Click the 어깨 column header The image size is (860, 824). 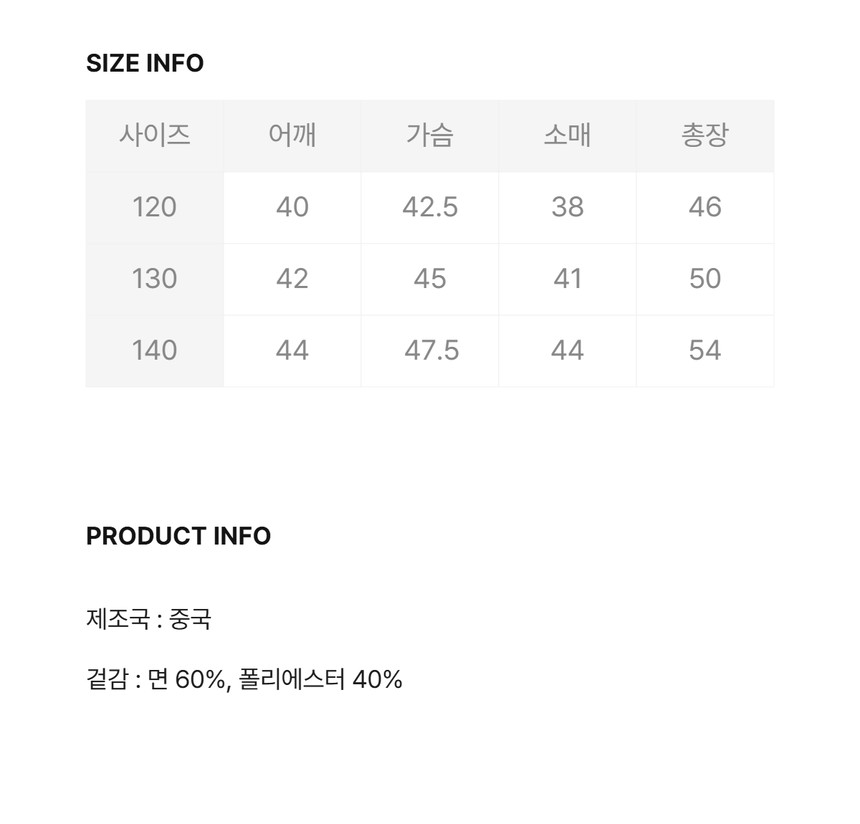tap(292, 136)
